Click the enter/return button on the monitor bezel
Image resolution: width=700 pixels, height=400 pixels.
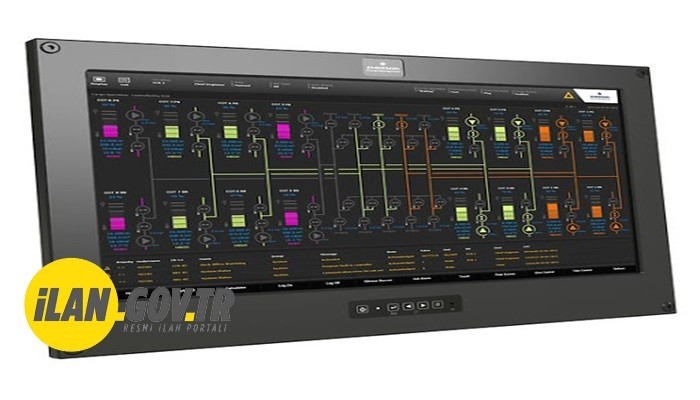coord(393,307)
